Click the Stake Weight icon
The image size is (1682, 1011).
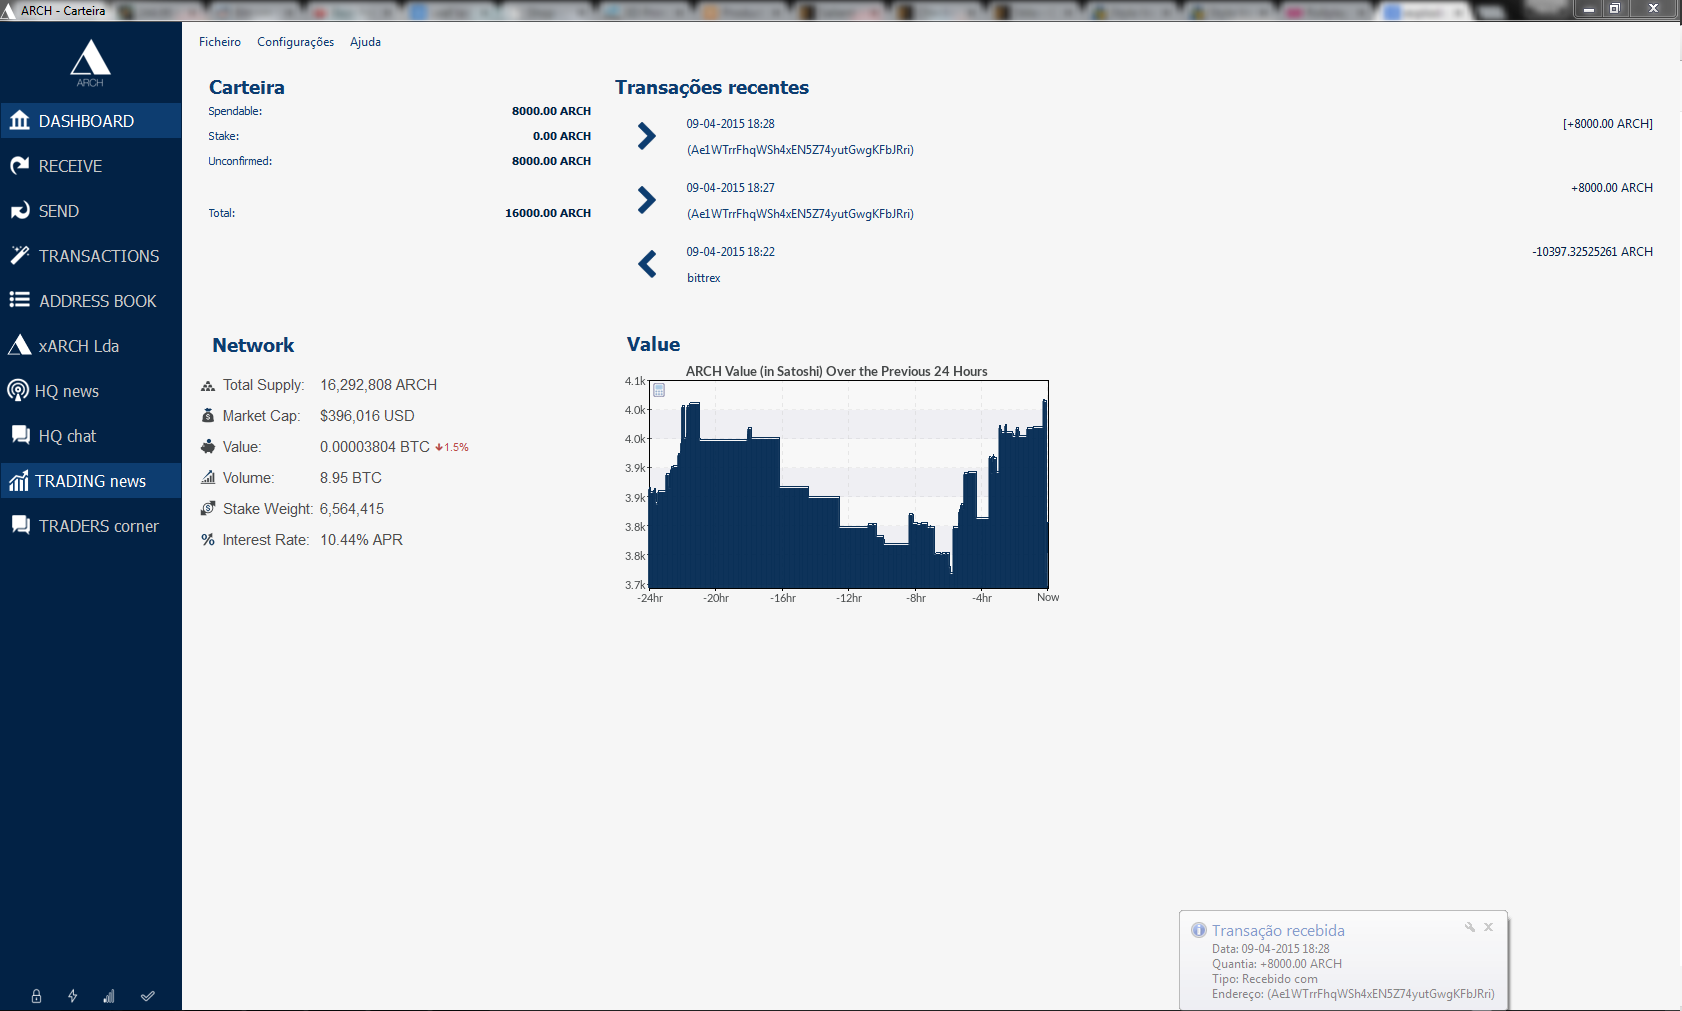pos(208,509)
